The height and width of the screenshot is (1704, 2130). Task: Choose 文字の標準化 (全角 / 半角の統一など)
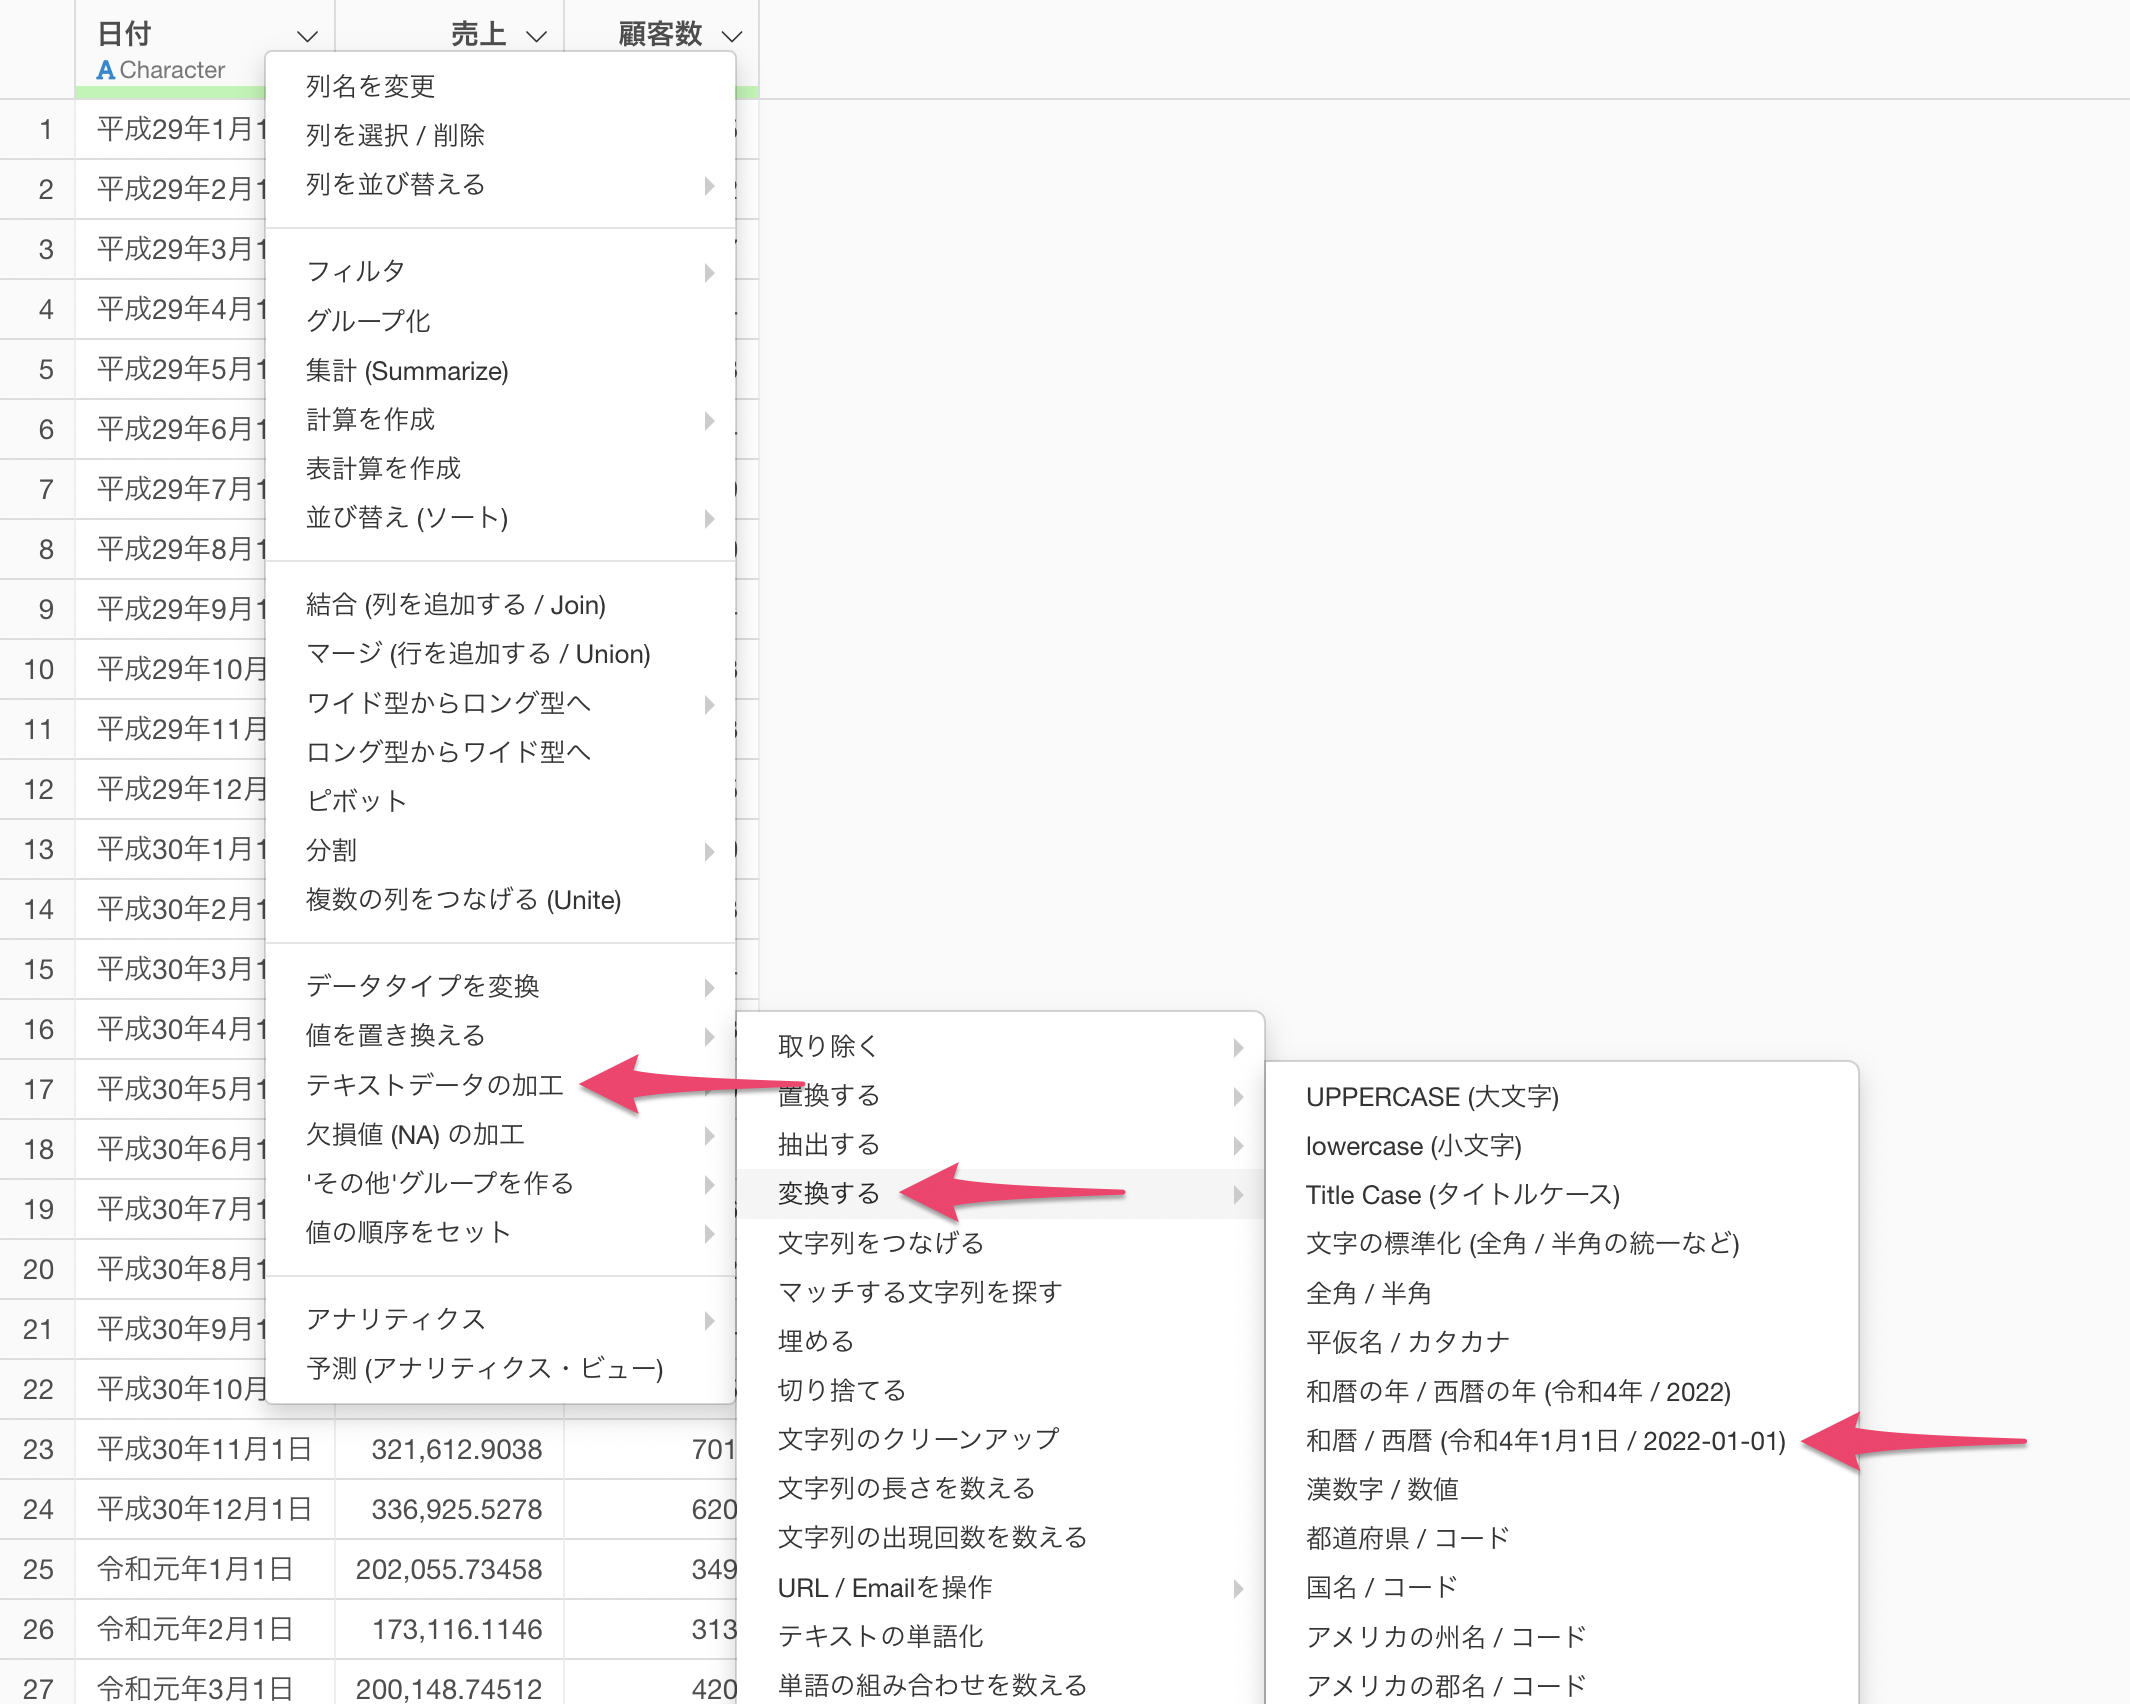coord(1562,1244)
